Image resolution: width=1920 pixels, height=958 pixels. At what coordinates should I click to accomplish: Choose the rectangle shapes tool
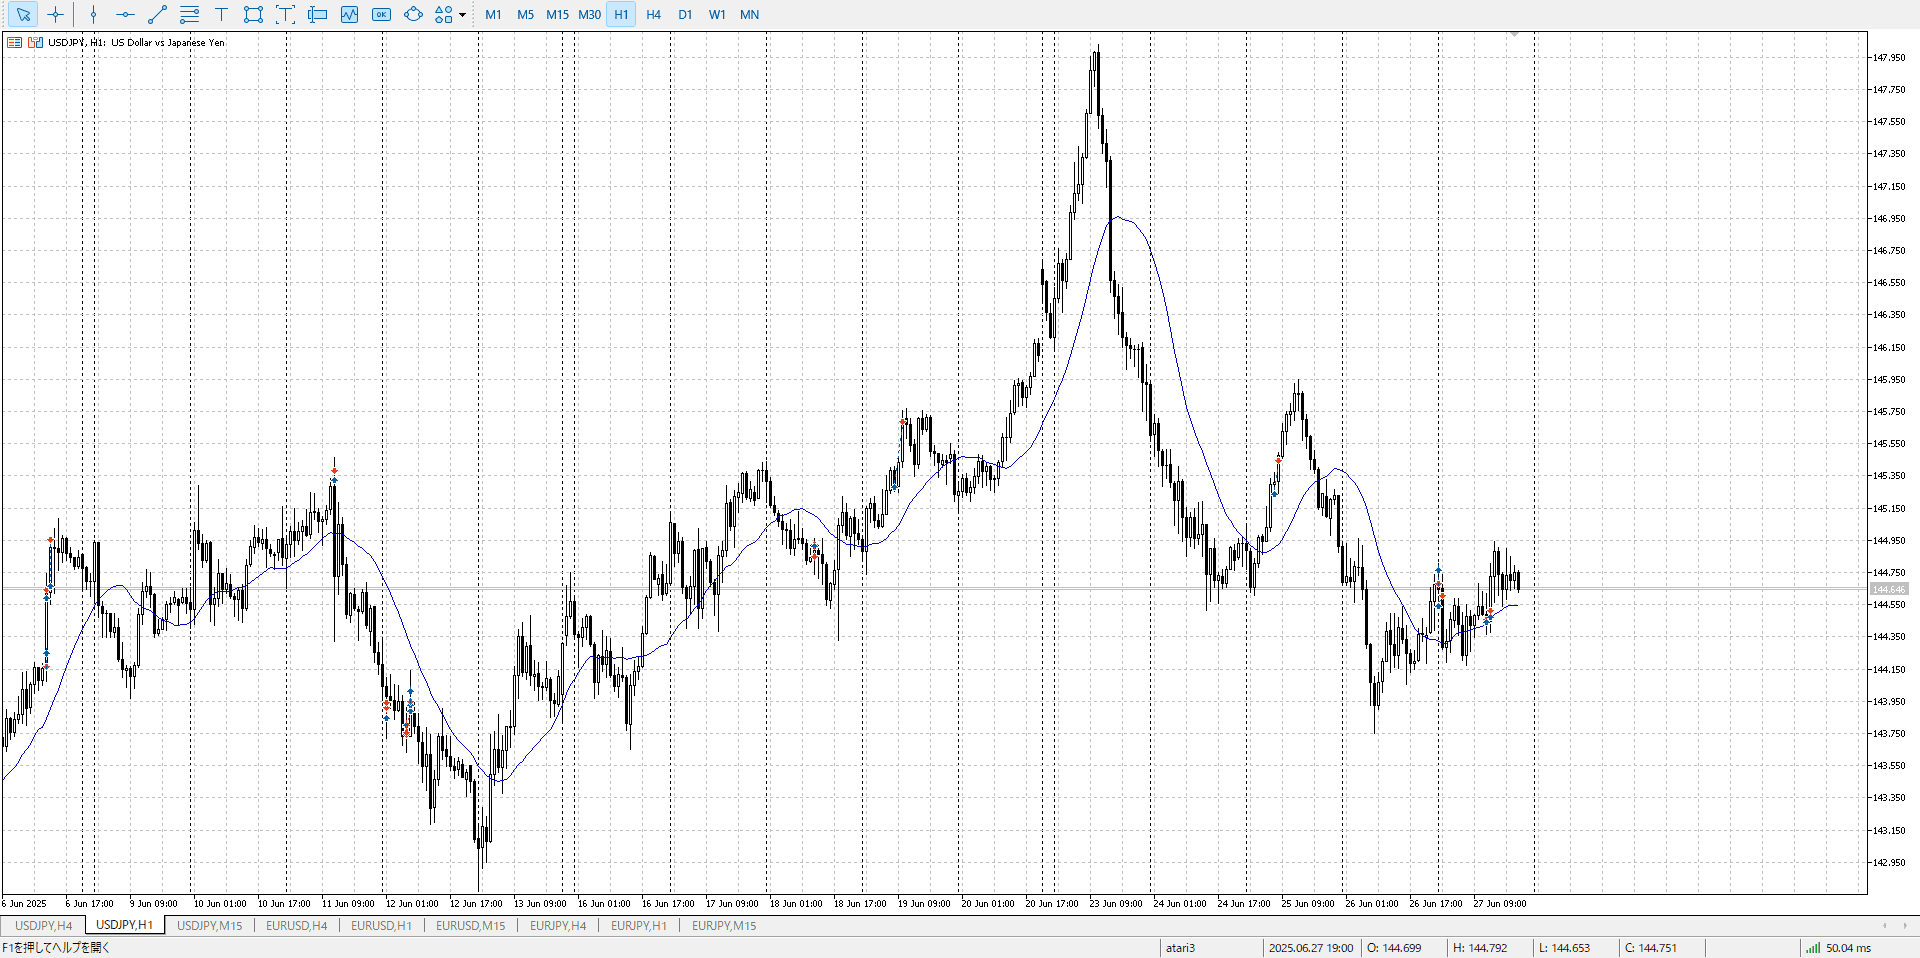[x=253, y=15]
